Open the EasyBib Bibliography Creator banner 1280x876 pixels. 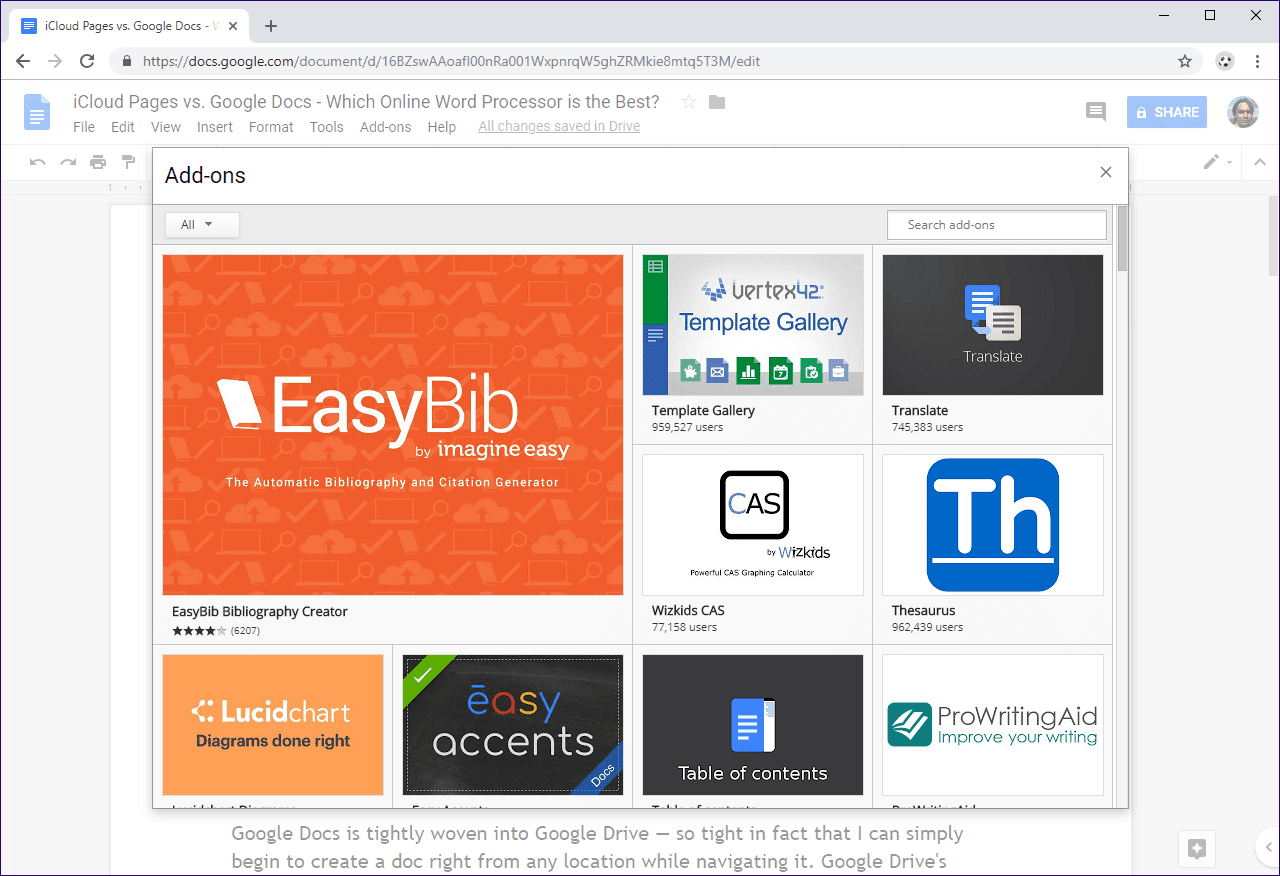[393, 425]
